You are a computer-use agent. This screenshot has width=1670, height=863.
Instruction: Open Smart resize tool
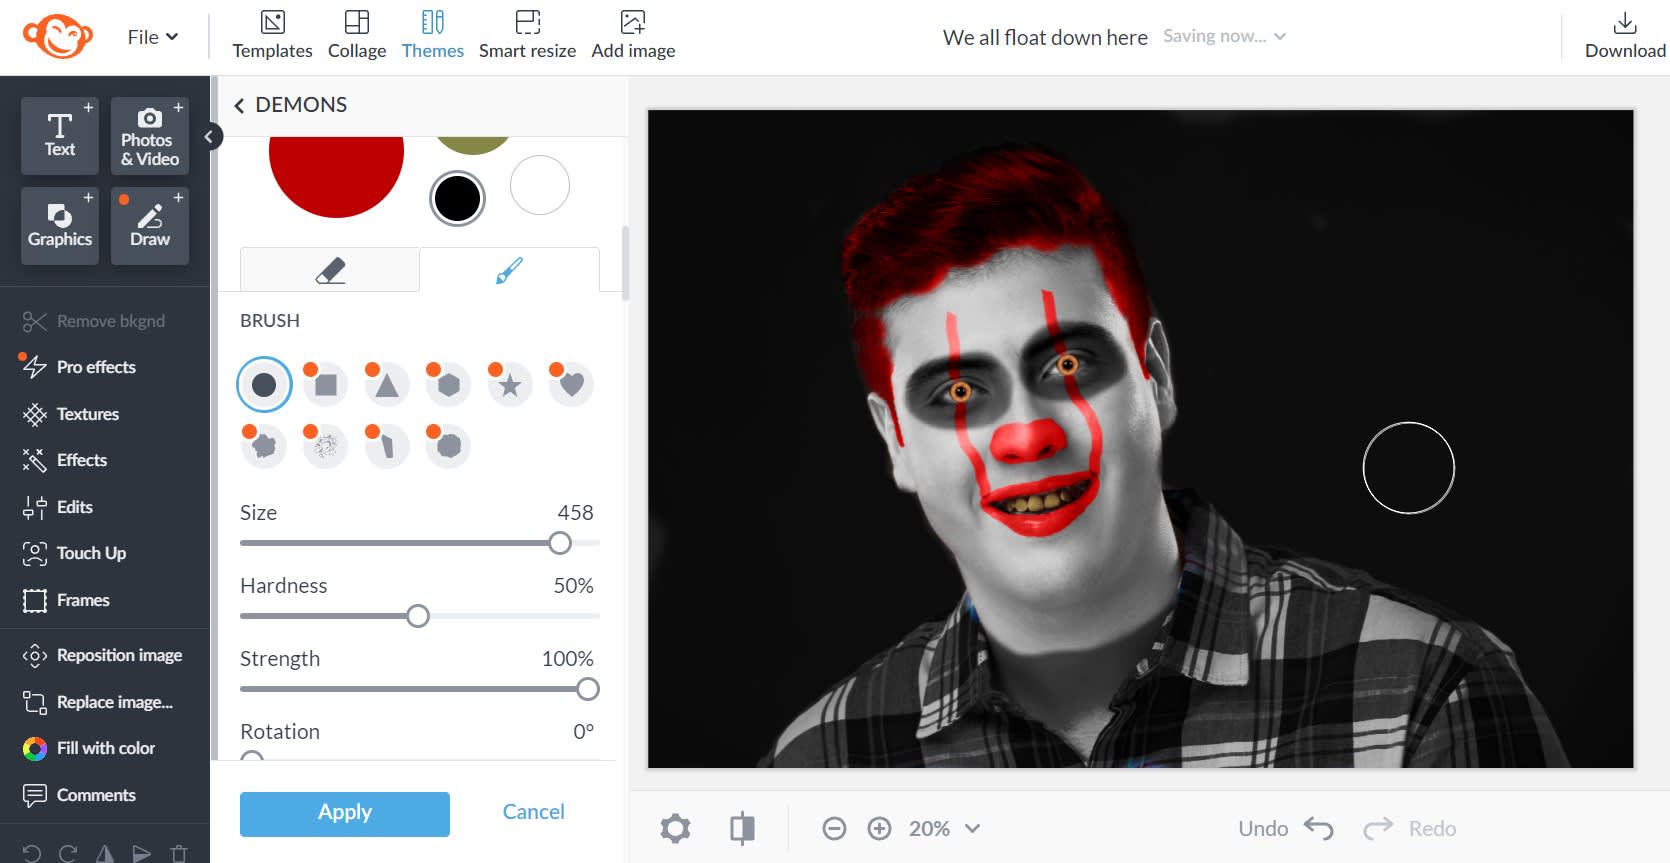[527, 36]
